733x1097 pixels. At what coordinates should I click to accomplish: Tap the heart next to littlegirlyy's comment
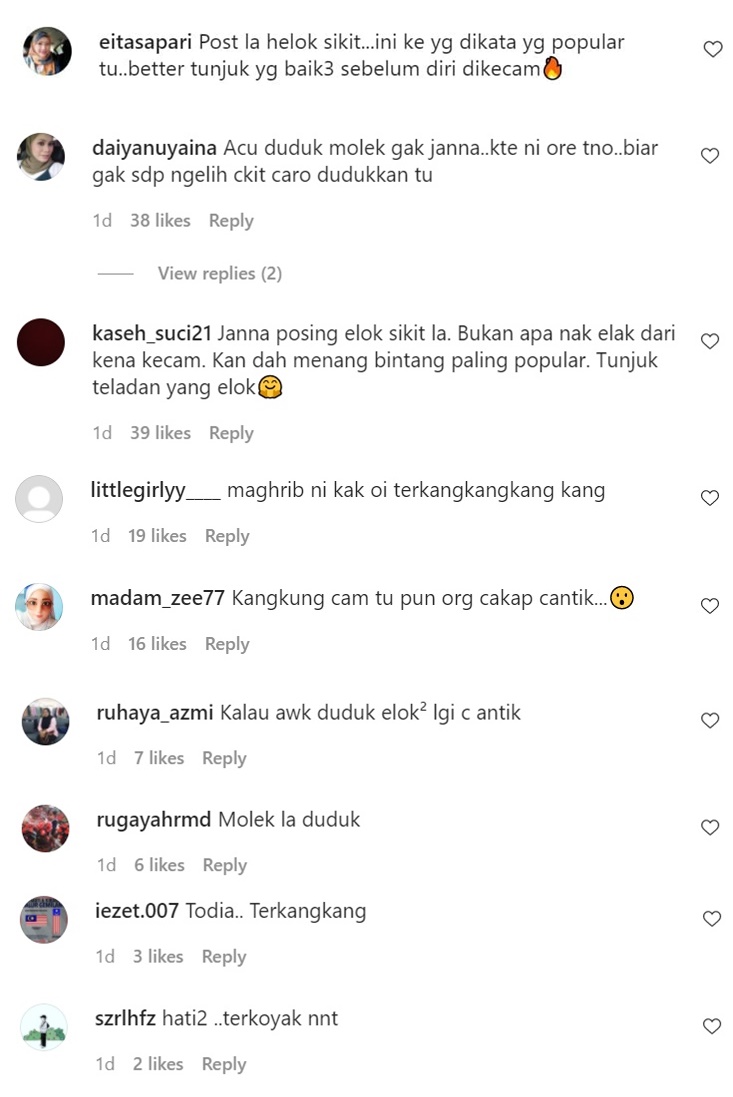tap(710, 497)
